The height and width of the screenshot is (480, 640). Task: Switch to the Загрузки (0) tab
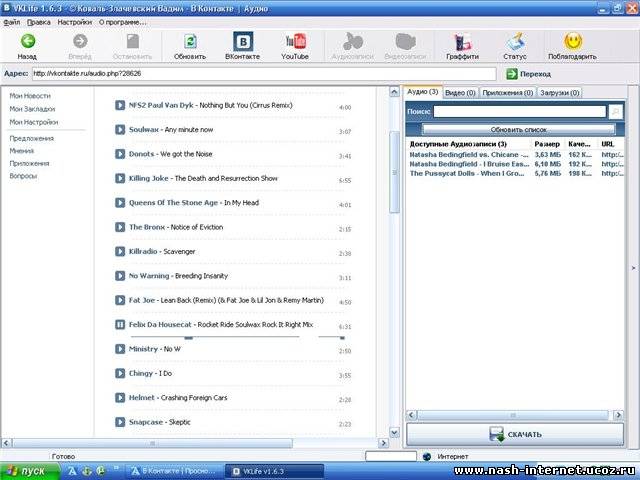click(x=560, y=93)
